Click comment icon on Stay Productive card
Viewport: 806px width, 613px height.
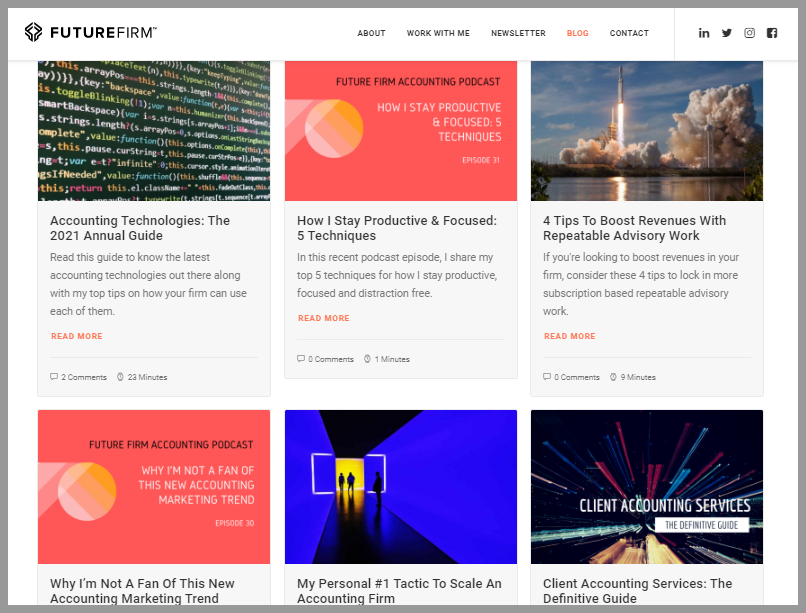tap(301, 359)
